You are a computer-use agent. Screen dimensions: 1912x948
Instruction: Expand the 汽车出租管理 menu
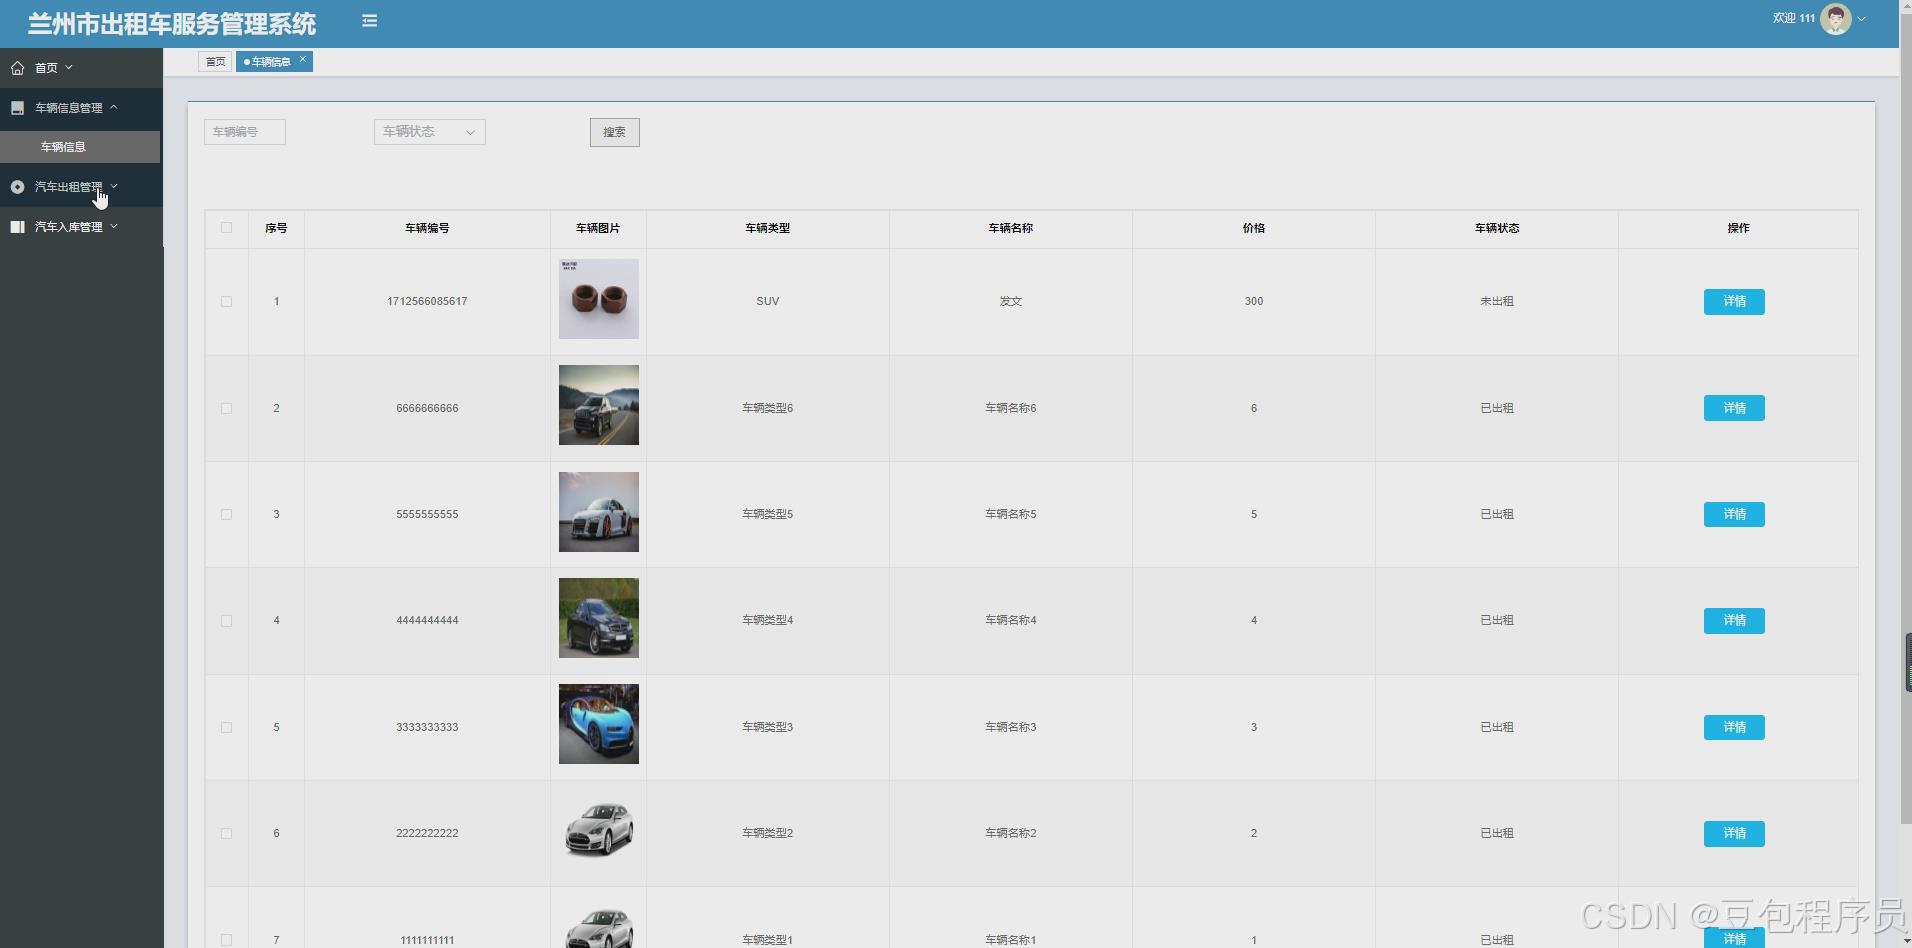point(81,187)
